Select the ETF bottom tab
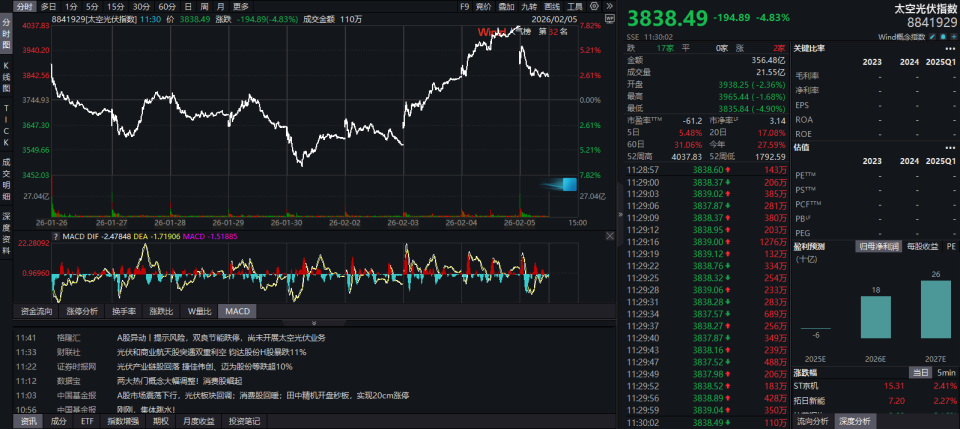960x429 pixels. pyautogui.click(x=88, y=421)
